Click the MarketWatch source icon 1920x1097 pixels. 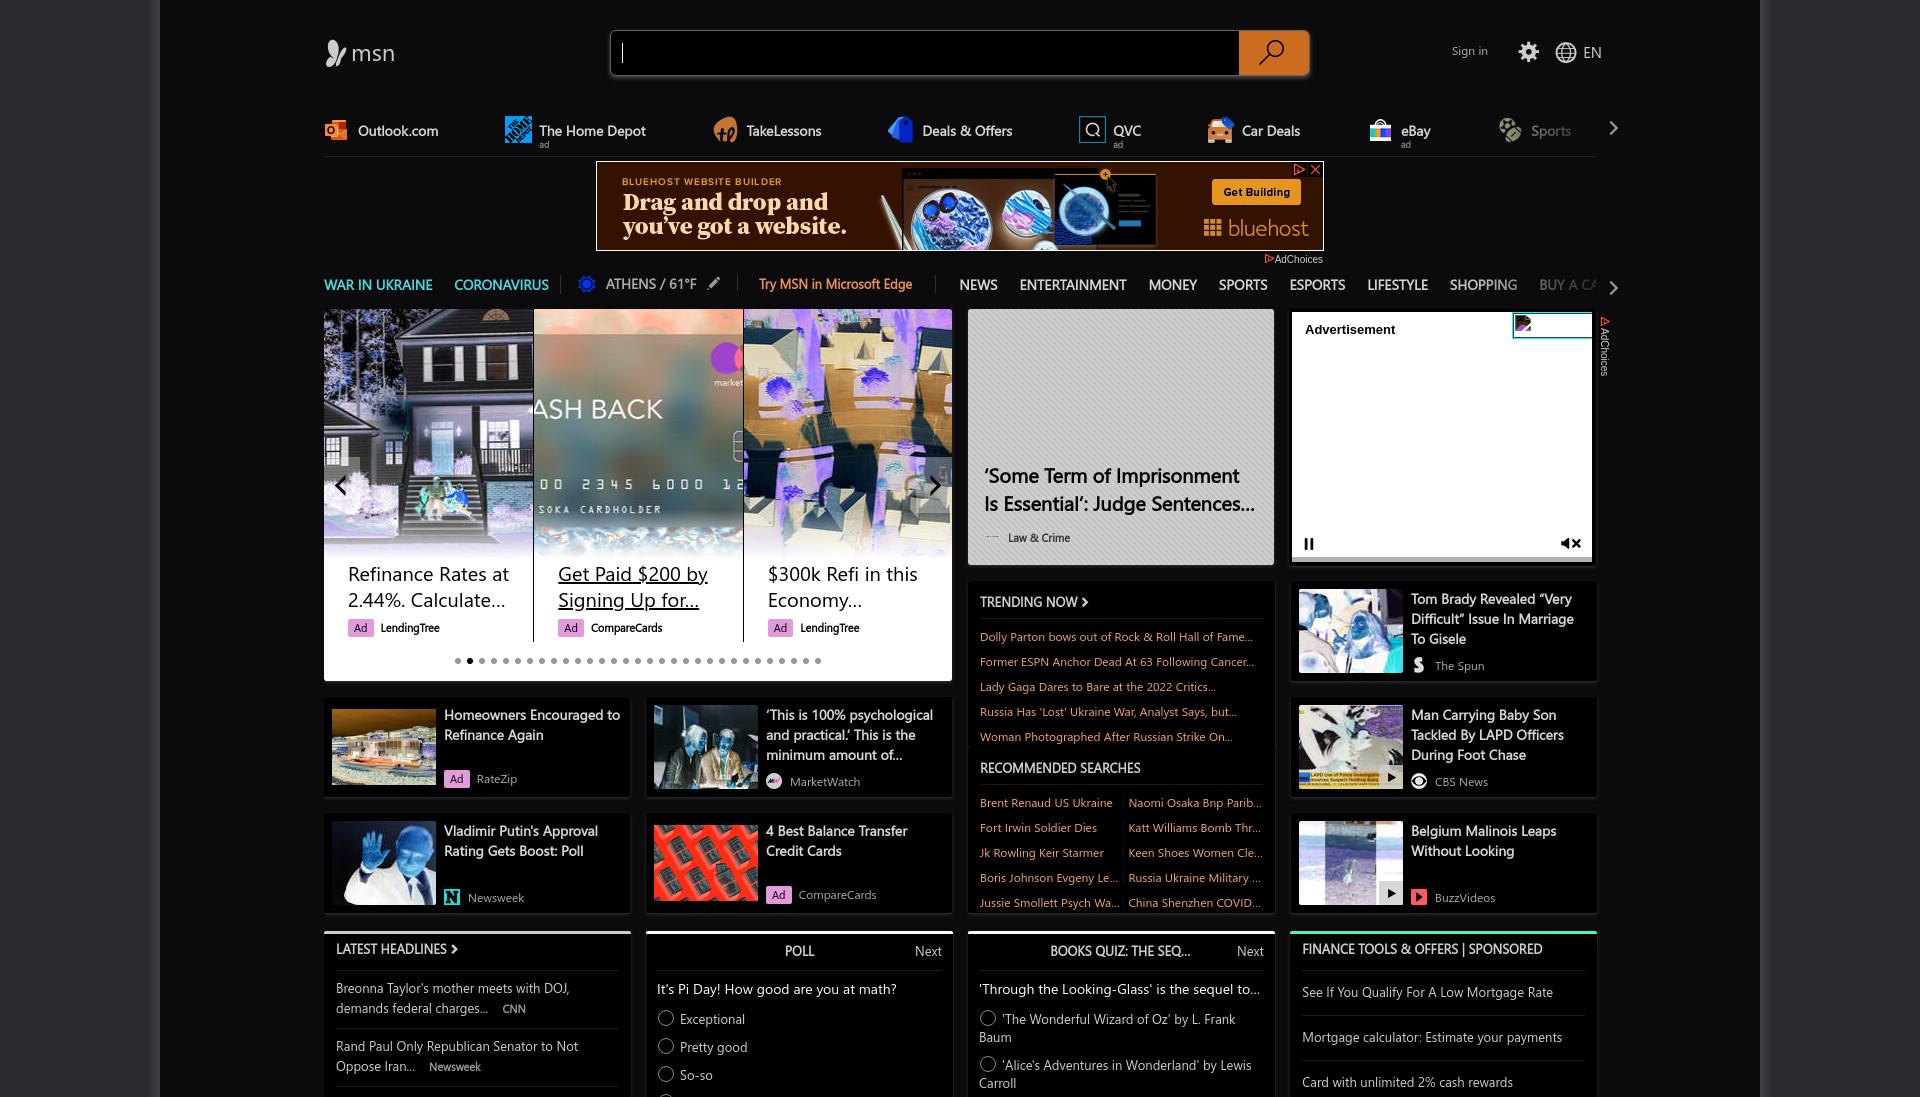pyautogui.click(x=774, y=781)
